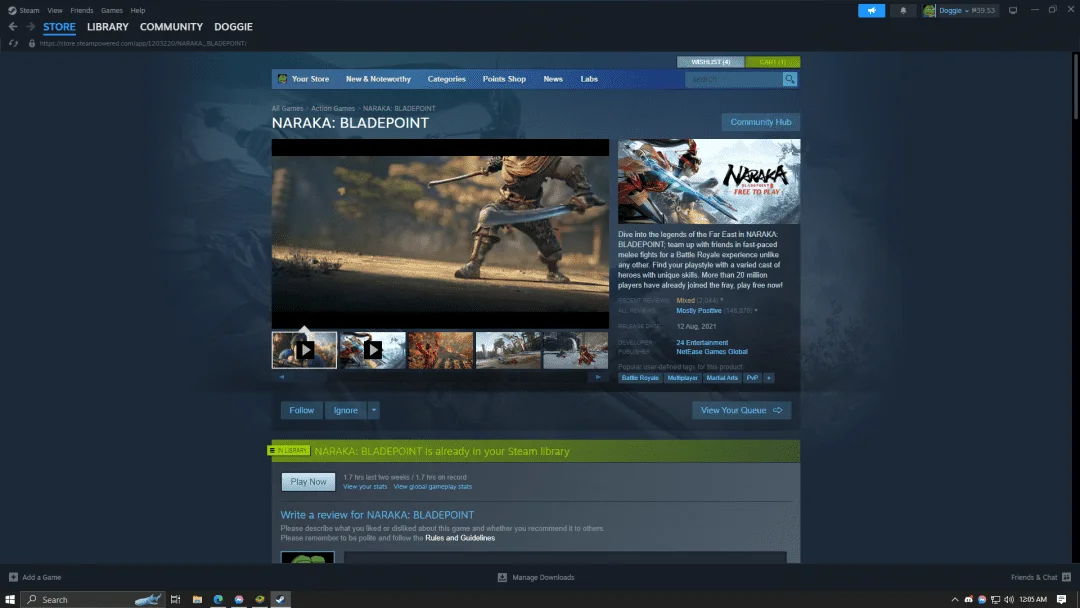Open developer 24 Entertainment link

click(702, 343)
